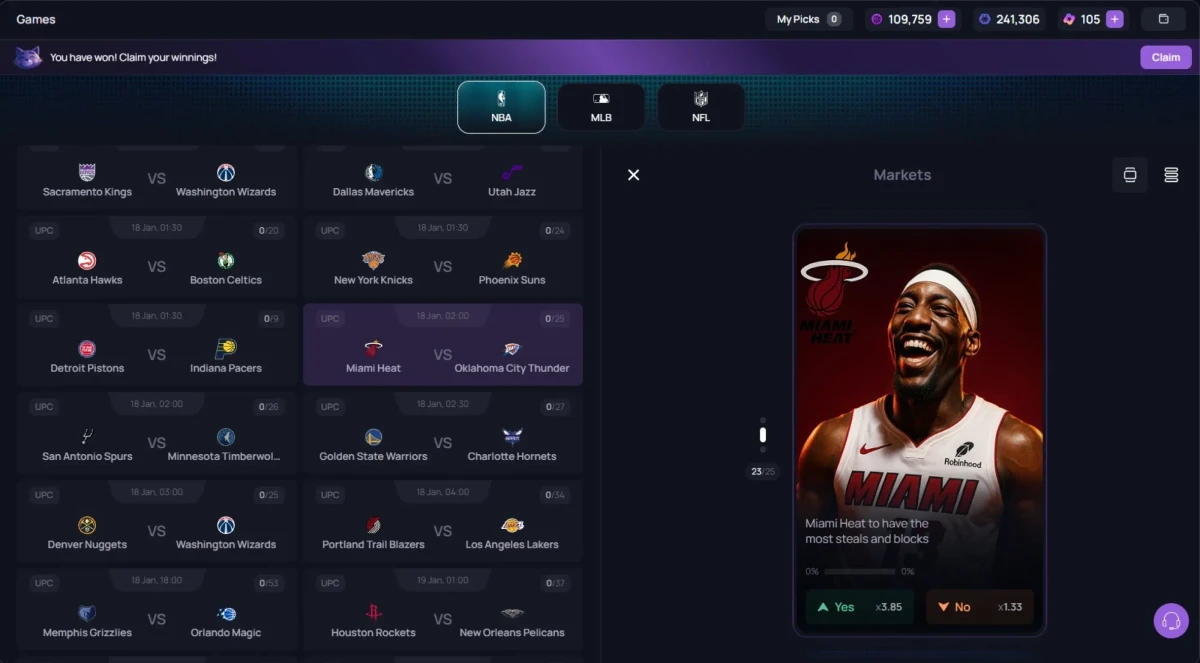
Task: Click the Portland Trail Blazers logo
Action: point(373,525)
